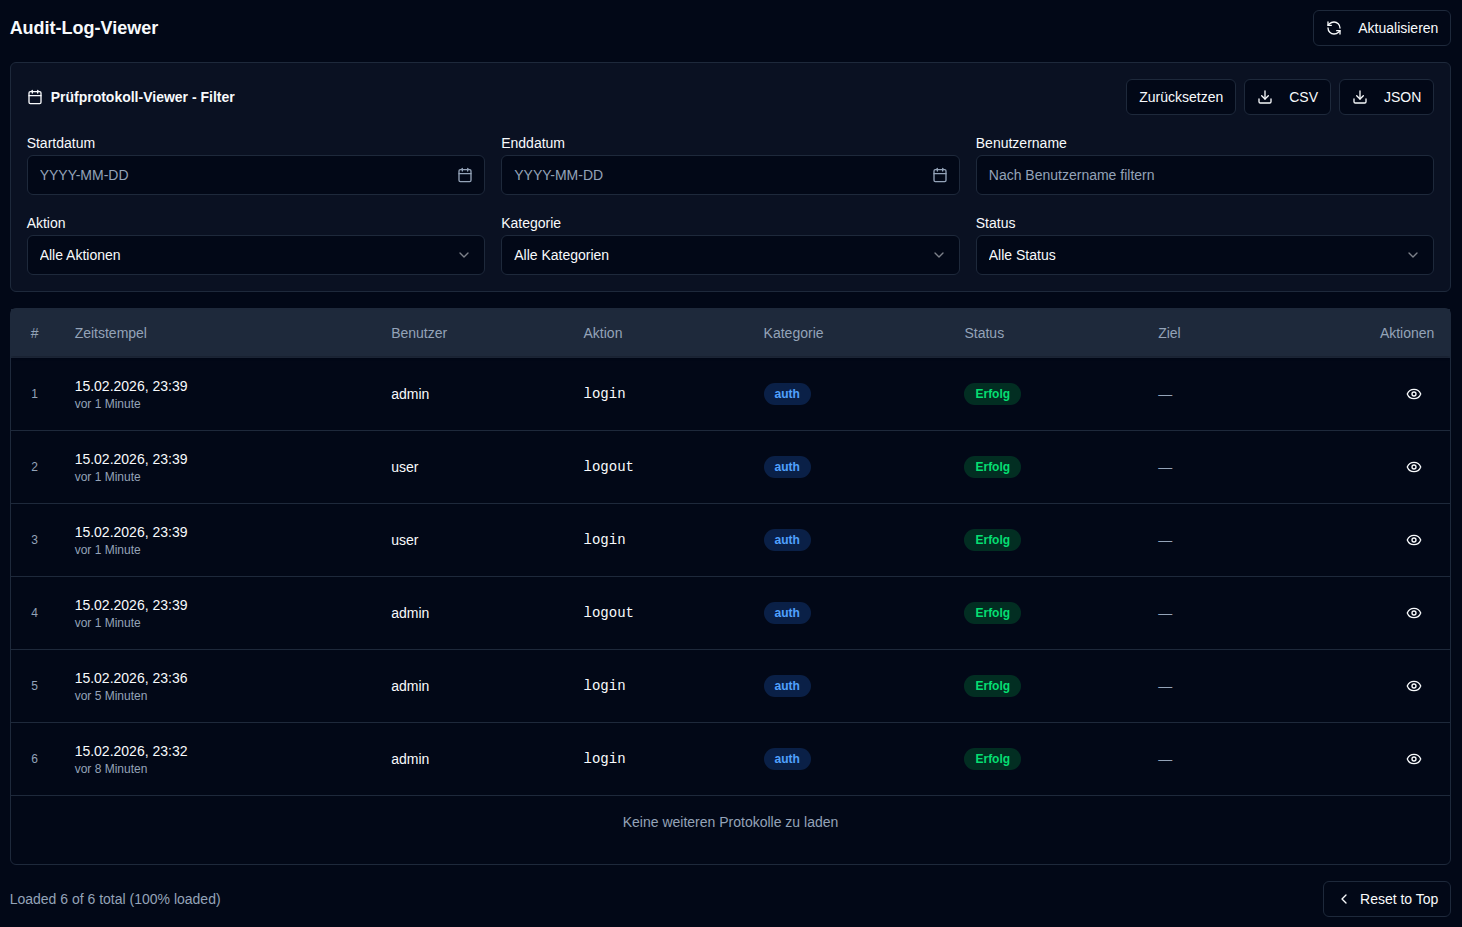Expand the Alle Aktionen dropdown

tap(255, 255)
